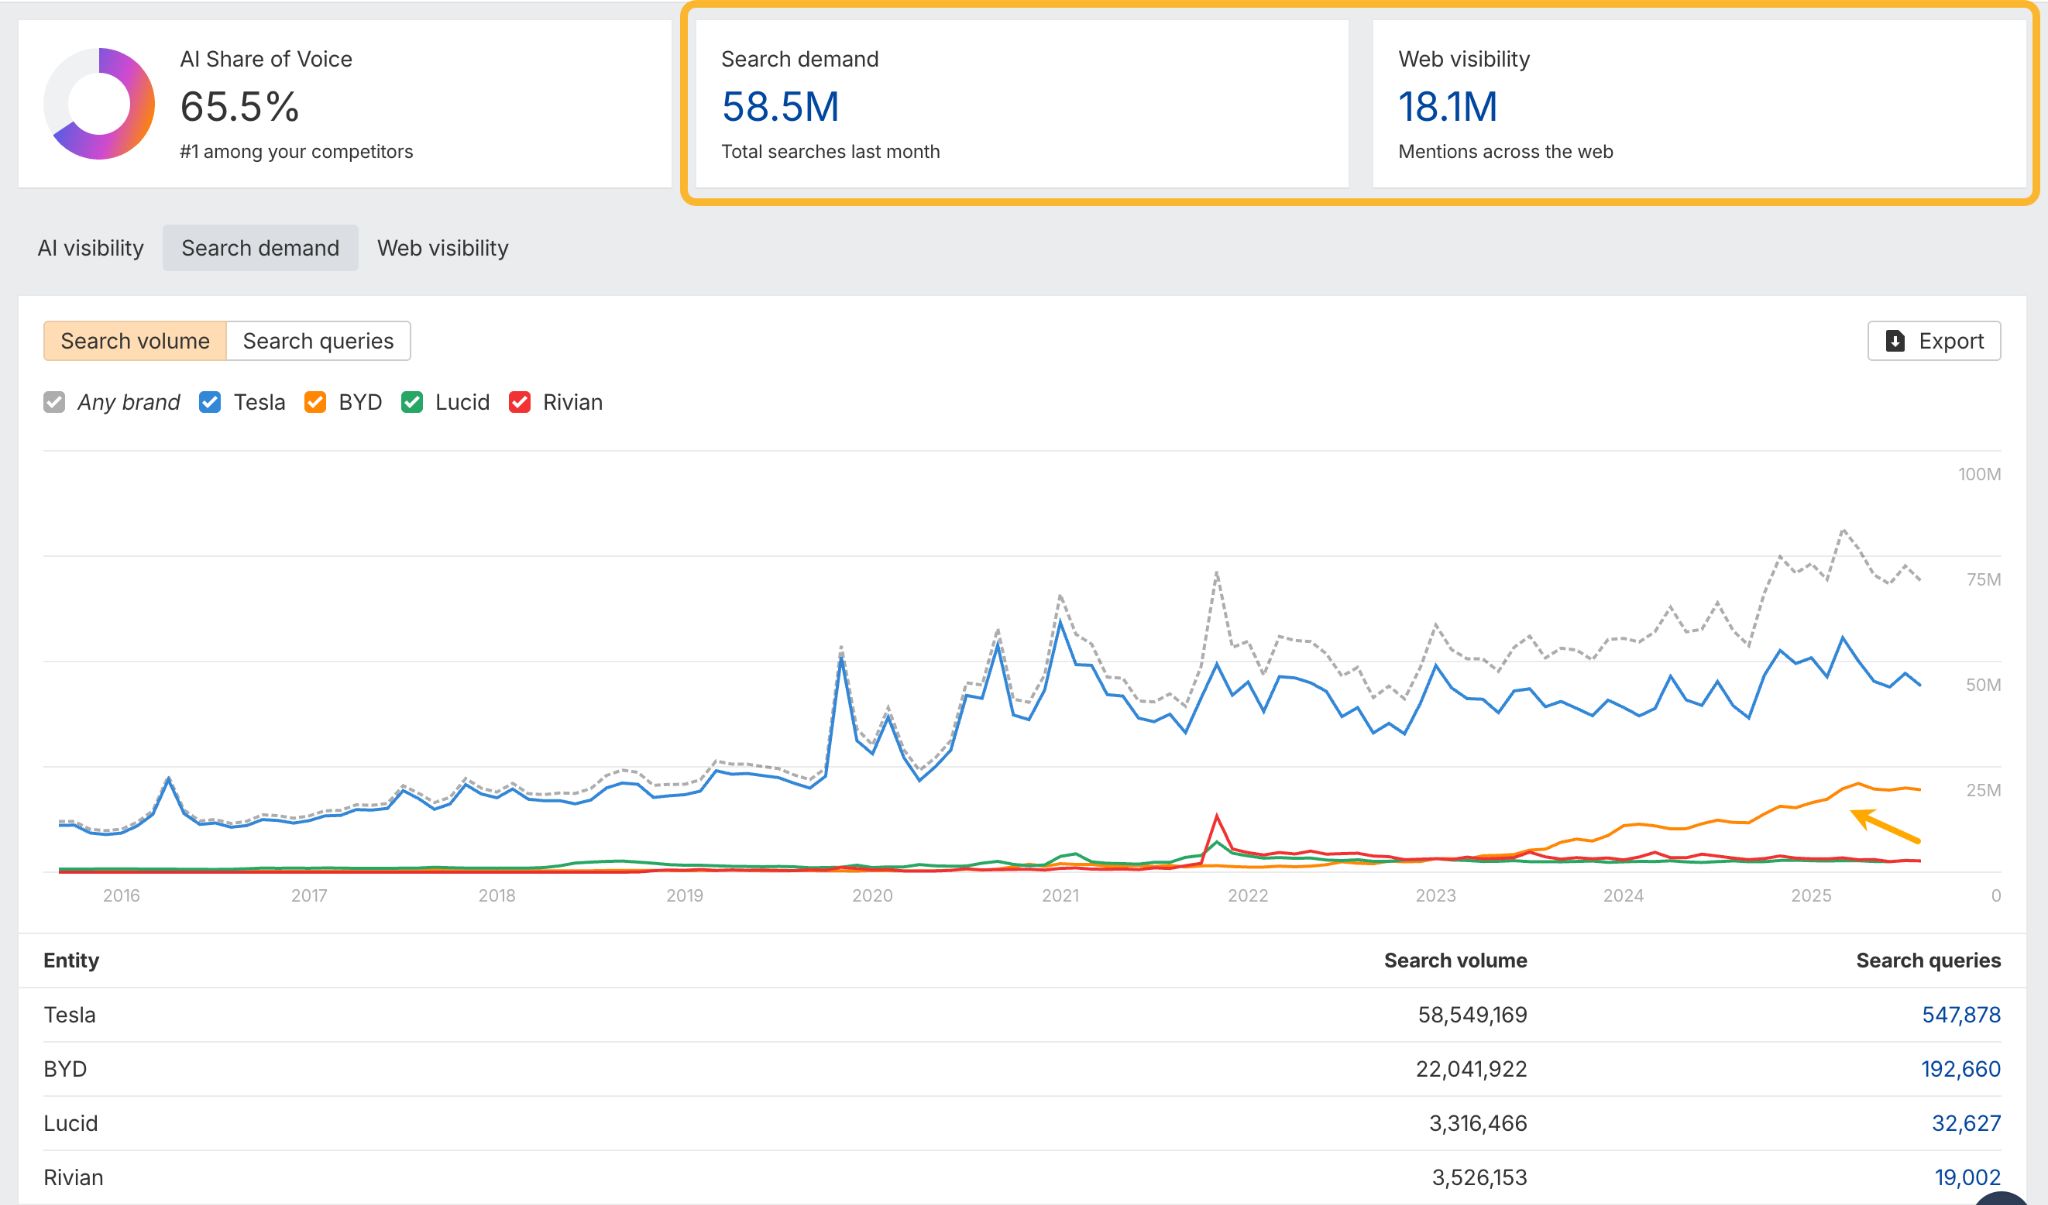Click the download icon on the Export button

1896,341
